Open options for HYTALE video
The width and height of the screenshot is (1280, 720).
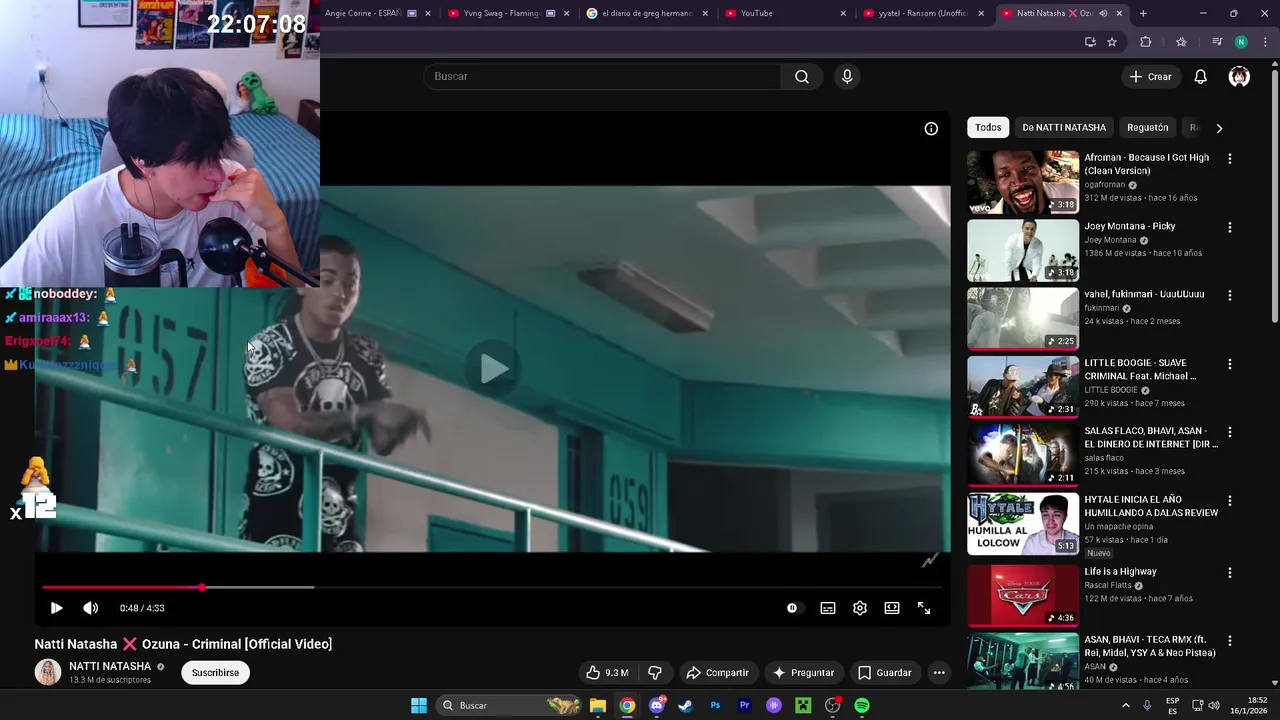1230,500
